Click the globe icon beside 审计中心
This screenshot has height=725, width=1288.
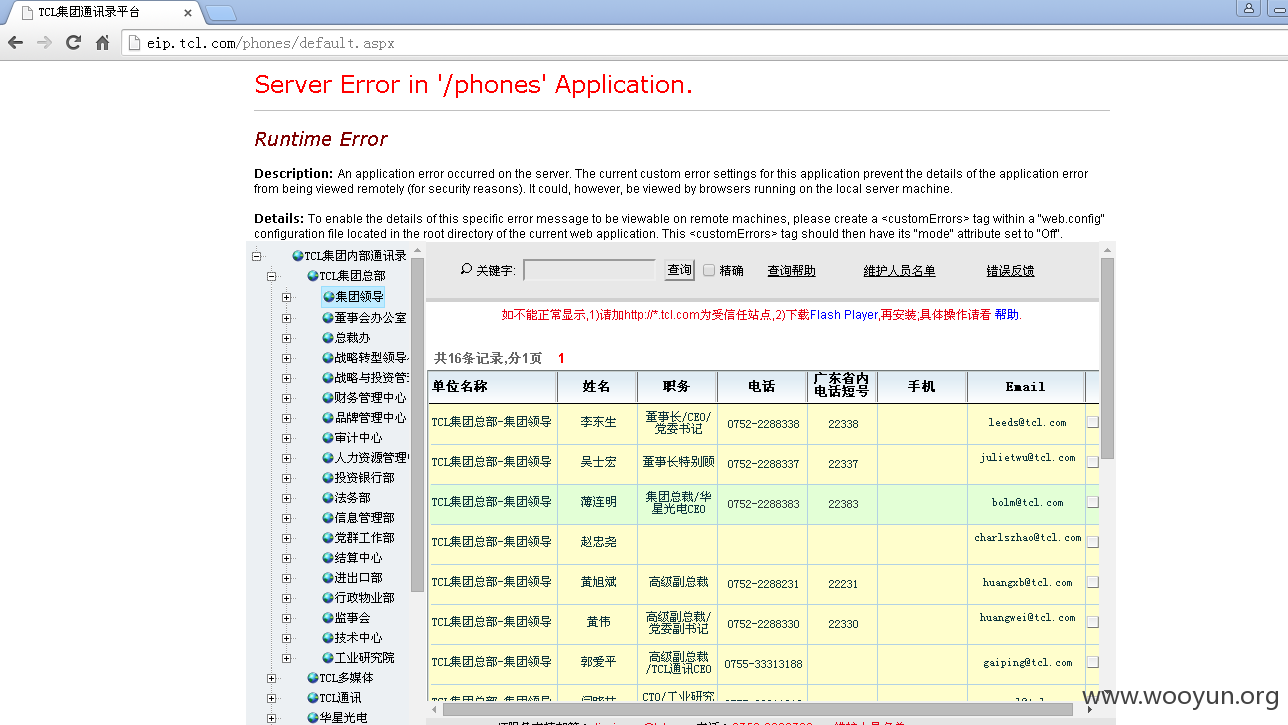point(328,437)
